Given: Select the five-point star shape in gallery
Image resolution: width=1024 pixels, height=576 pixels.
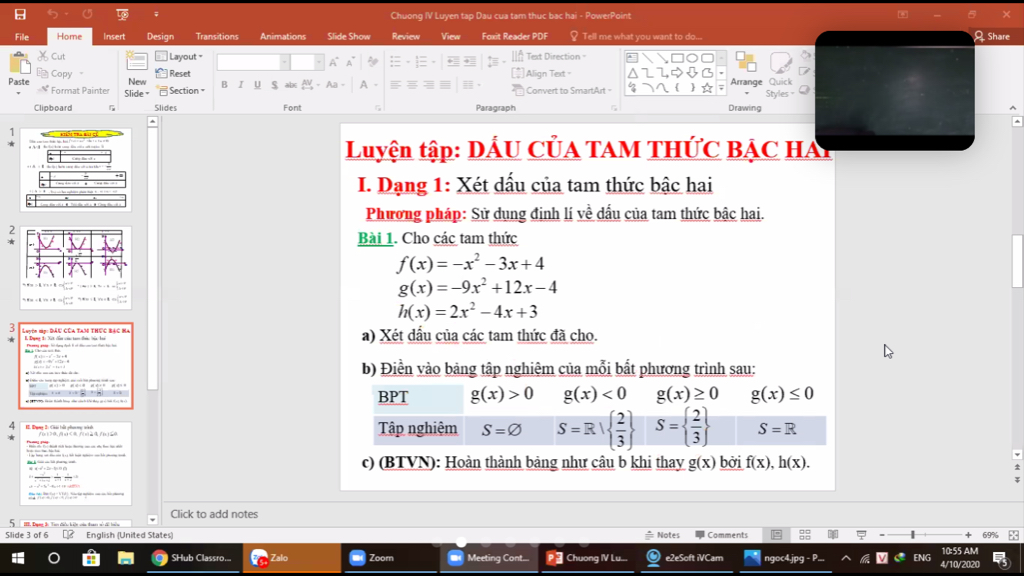Looking at the screenshot, I should pos(707,88).
